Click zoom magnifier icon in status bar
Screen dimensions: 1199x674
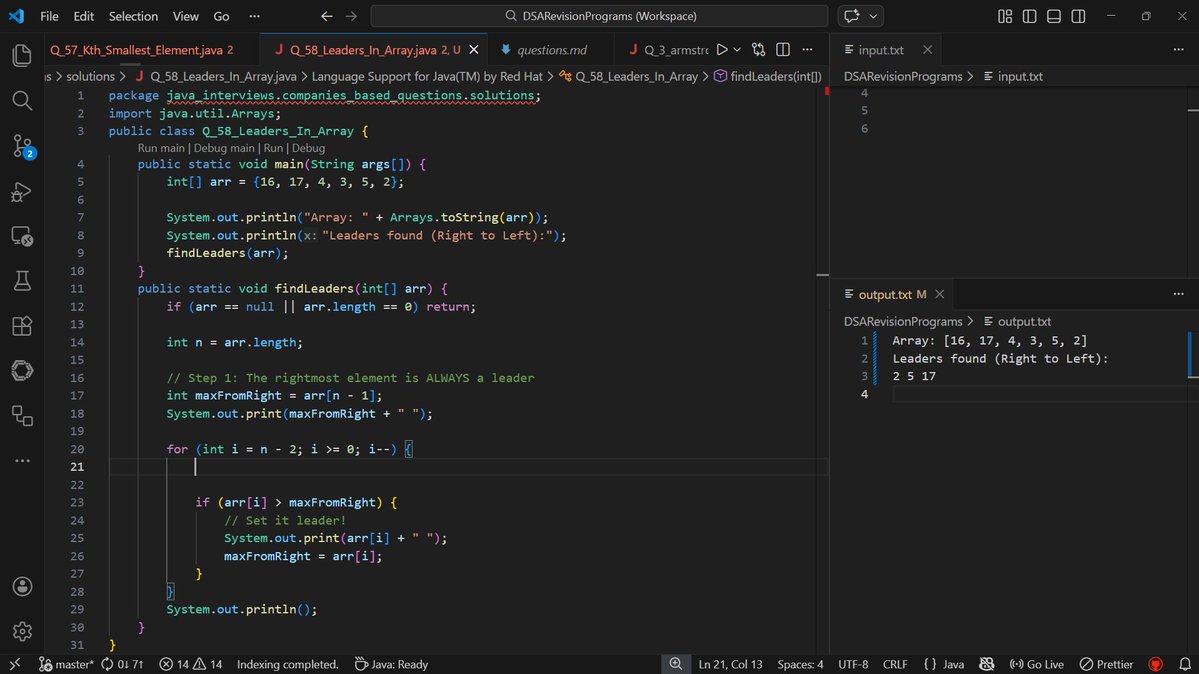pos(676,664)
